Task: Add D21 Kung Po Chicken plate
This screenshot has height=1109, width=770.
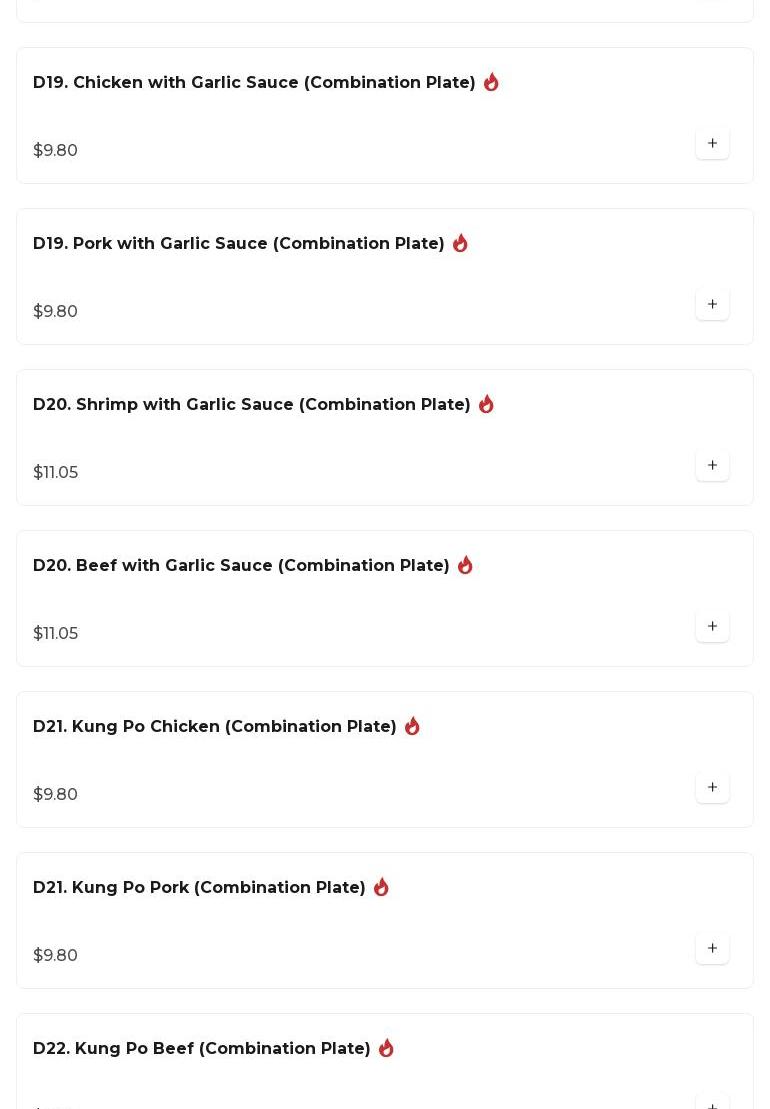Action: pos(712,788)
